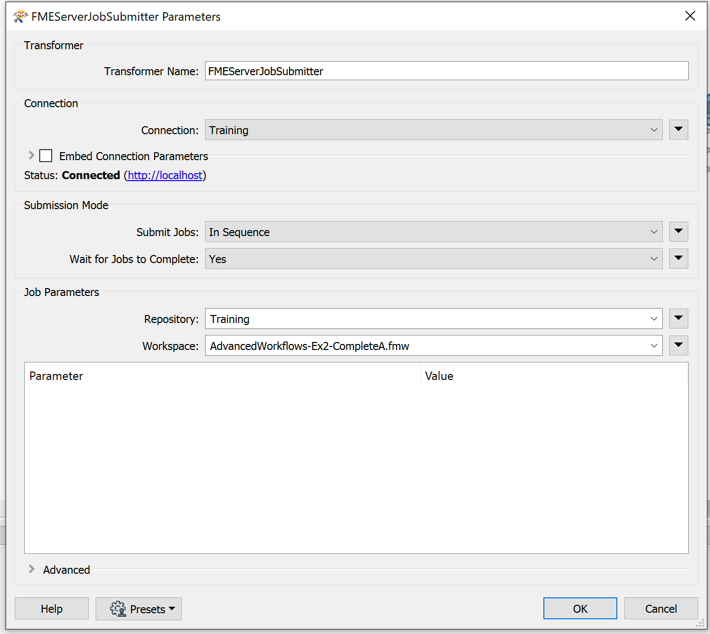The height and width of the screenshot is (634, 710).
Task: Open the Workspace dropdown list
Action: tap(433, 346)
